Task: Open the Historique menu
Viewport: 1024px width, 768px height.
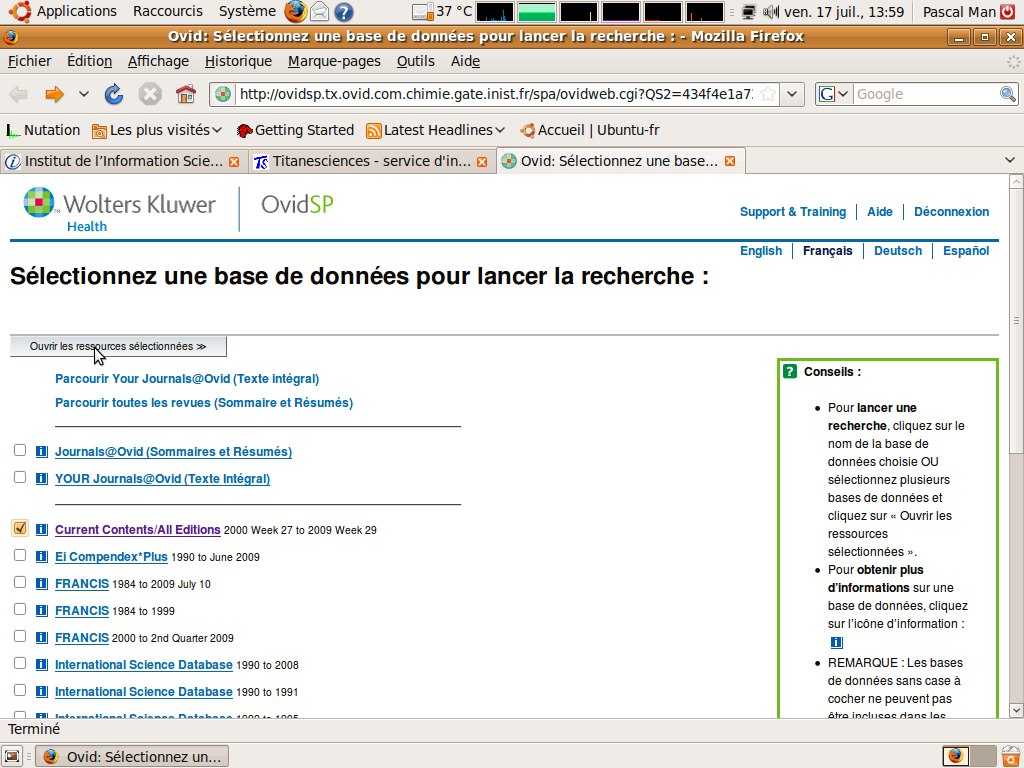Action: coord(238,61)
